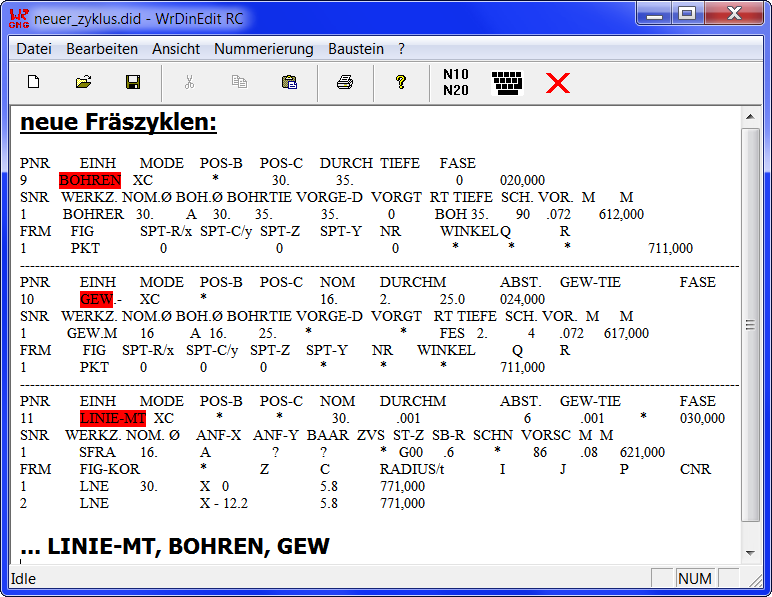Click the red X toolbar icon
The width and height of the screenshot is (772, 597).
click(558, 83)
